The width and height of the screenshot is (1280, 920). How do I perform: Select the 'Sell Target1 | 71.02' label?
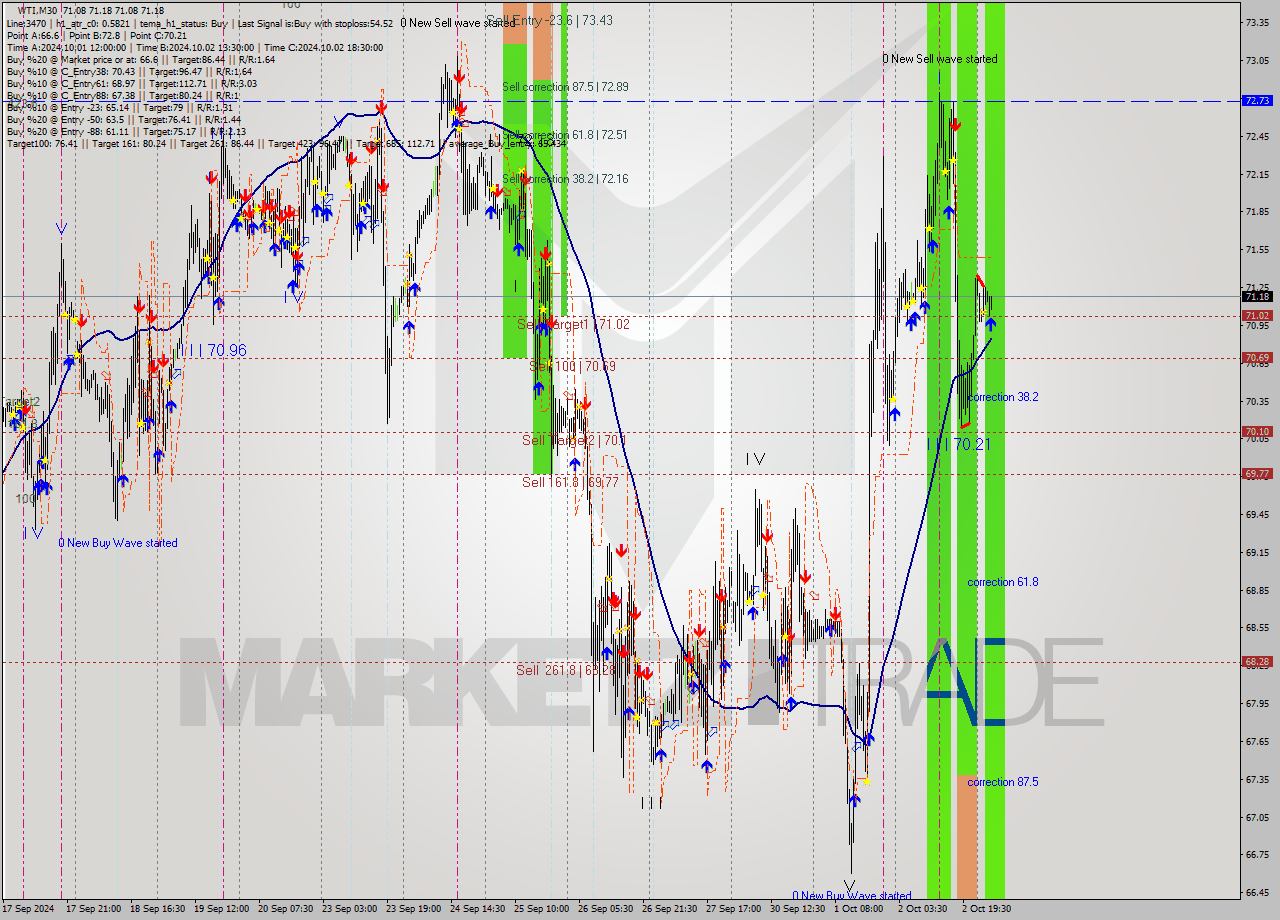tap(573, 324)
